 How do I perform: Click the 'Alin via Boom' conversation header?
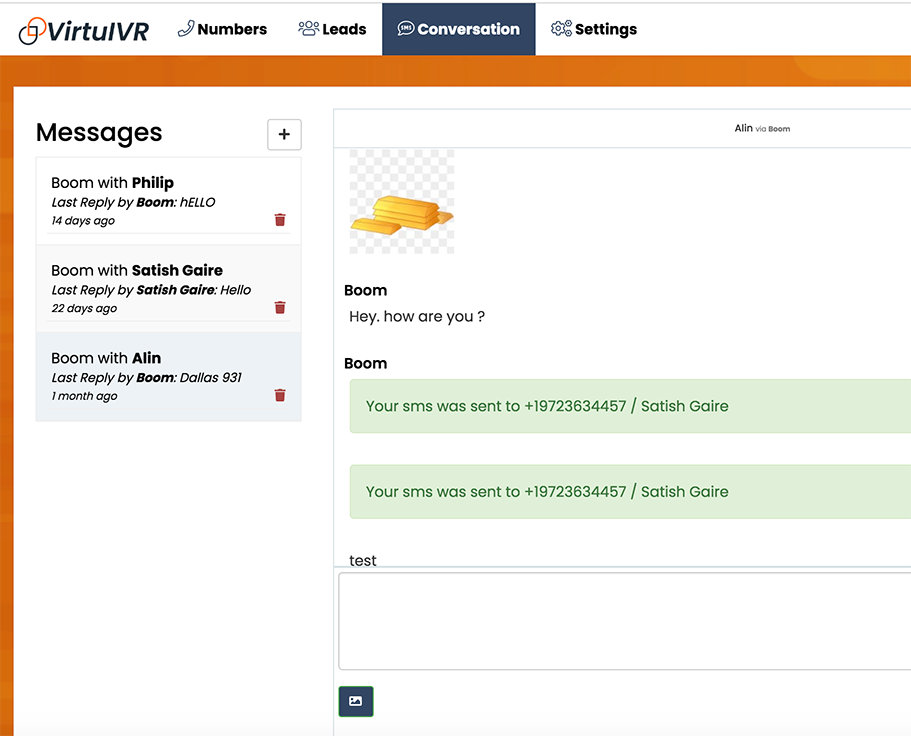[762, 128]
